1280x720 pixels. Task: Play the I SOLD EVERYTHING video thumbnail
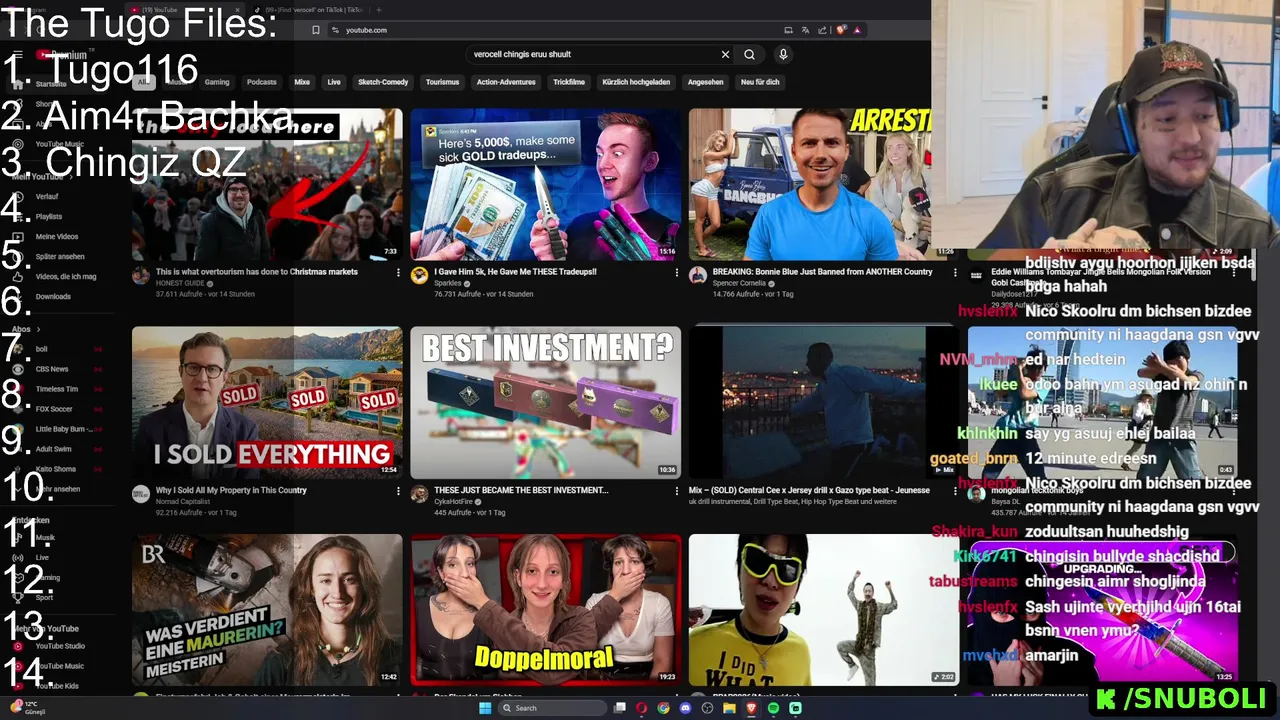[267, 402]
